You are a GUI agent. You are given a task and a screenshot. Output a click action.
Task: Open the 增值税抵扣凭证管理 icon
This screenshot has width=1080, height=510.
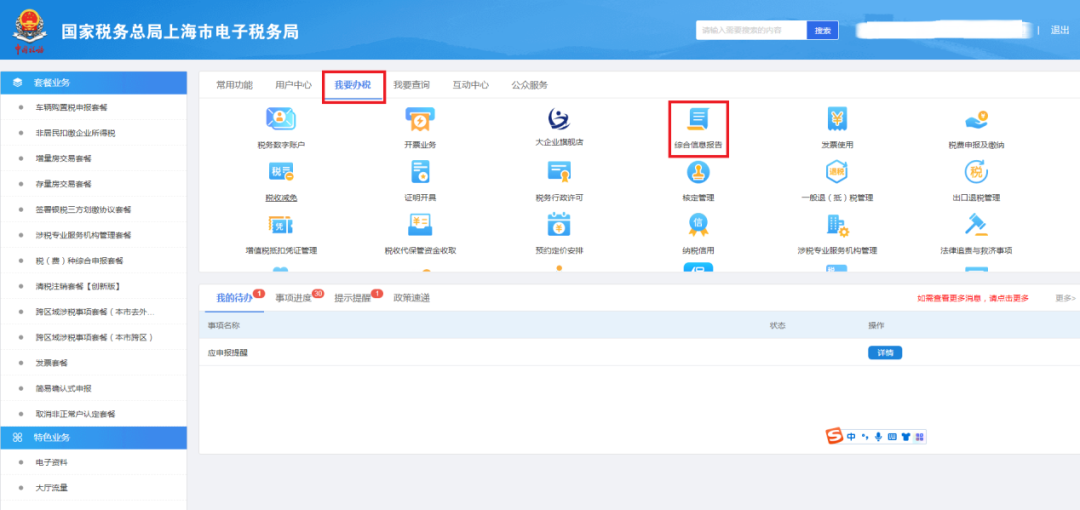[x=280, y=225]
